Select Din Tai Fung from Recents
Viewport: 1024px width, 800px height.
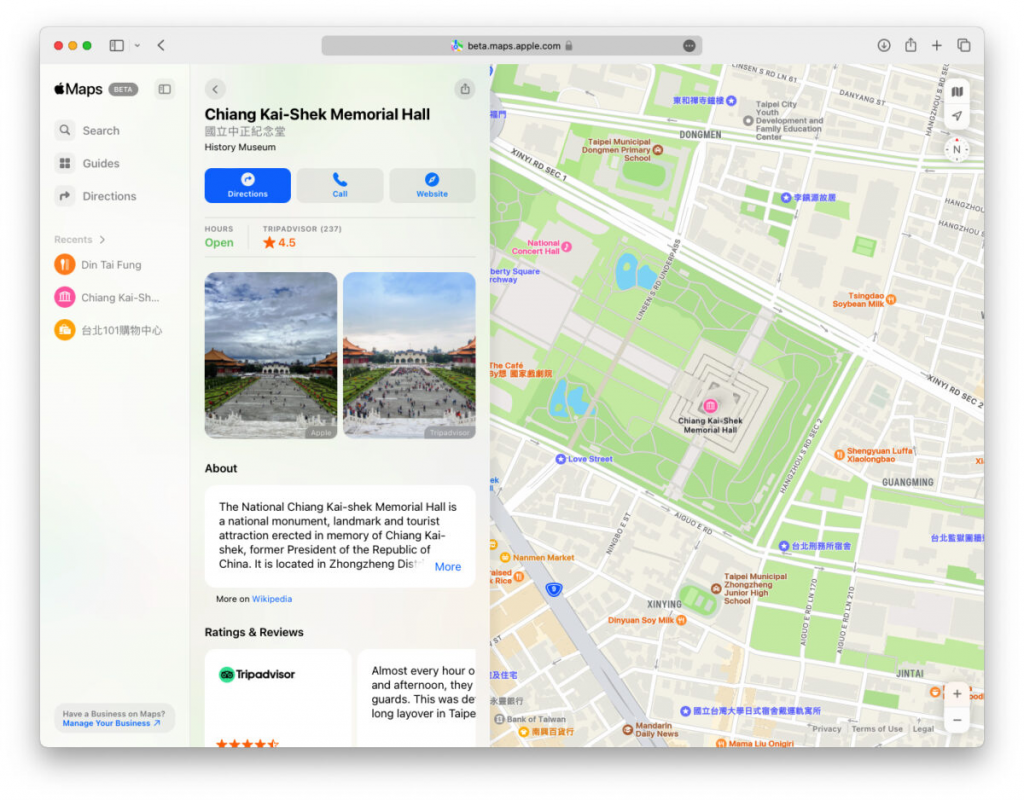pos(102,264)
